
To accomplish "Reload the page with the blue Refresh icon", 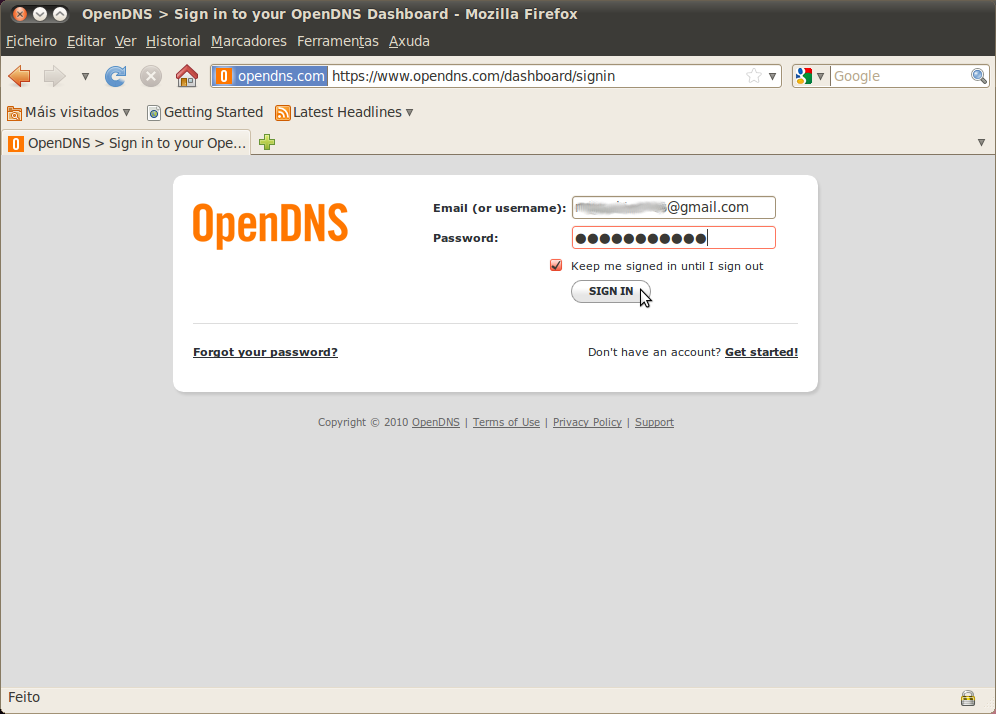I will click(x=116, y=76).
